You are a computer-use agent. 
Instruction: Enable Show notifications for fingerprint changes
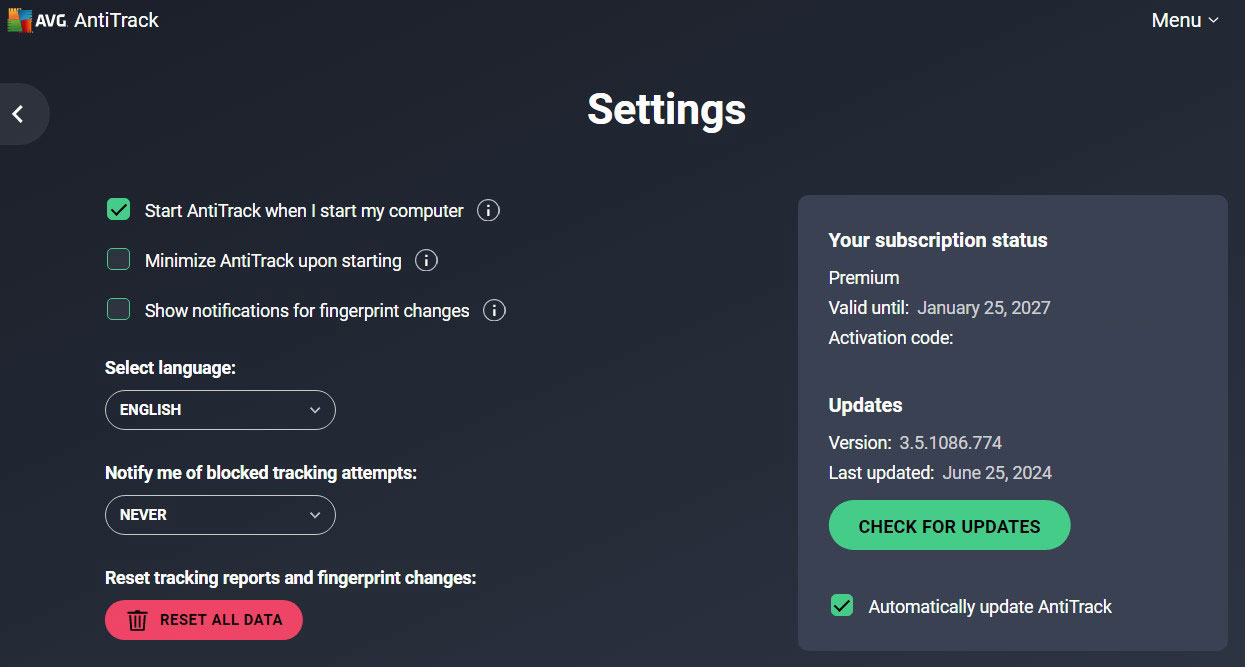click(x=119, y=310)
